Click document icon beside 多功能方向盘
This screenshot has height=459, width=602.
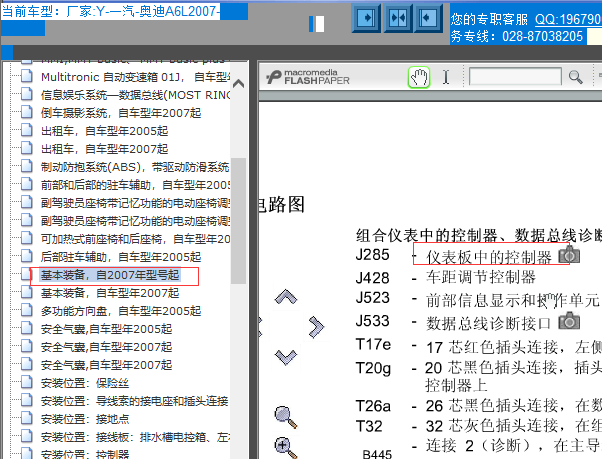(x=26, y=310)
